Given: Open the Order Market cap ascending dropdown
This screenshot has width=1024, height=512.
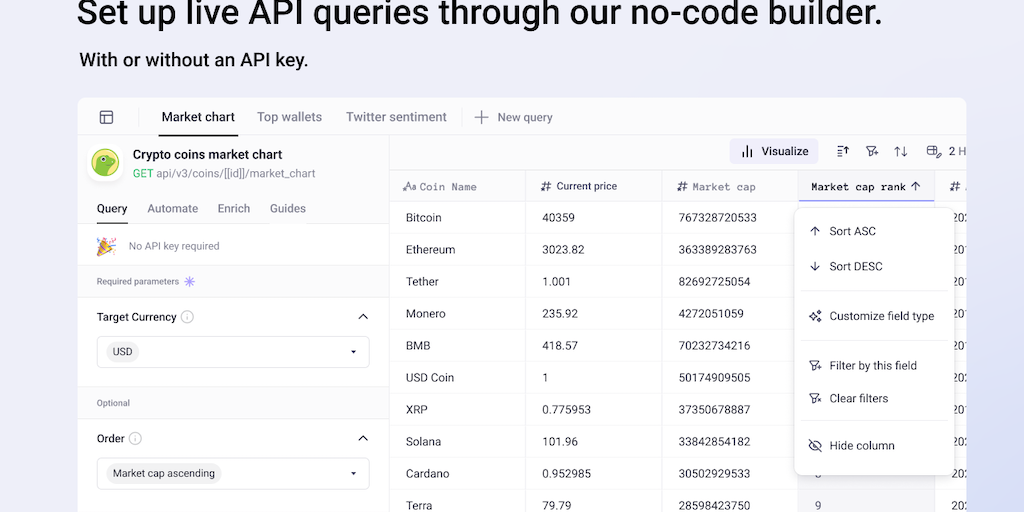Looking at the screenshot, I should click(x=232, y=473).
